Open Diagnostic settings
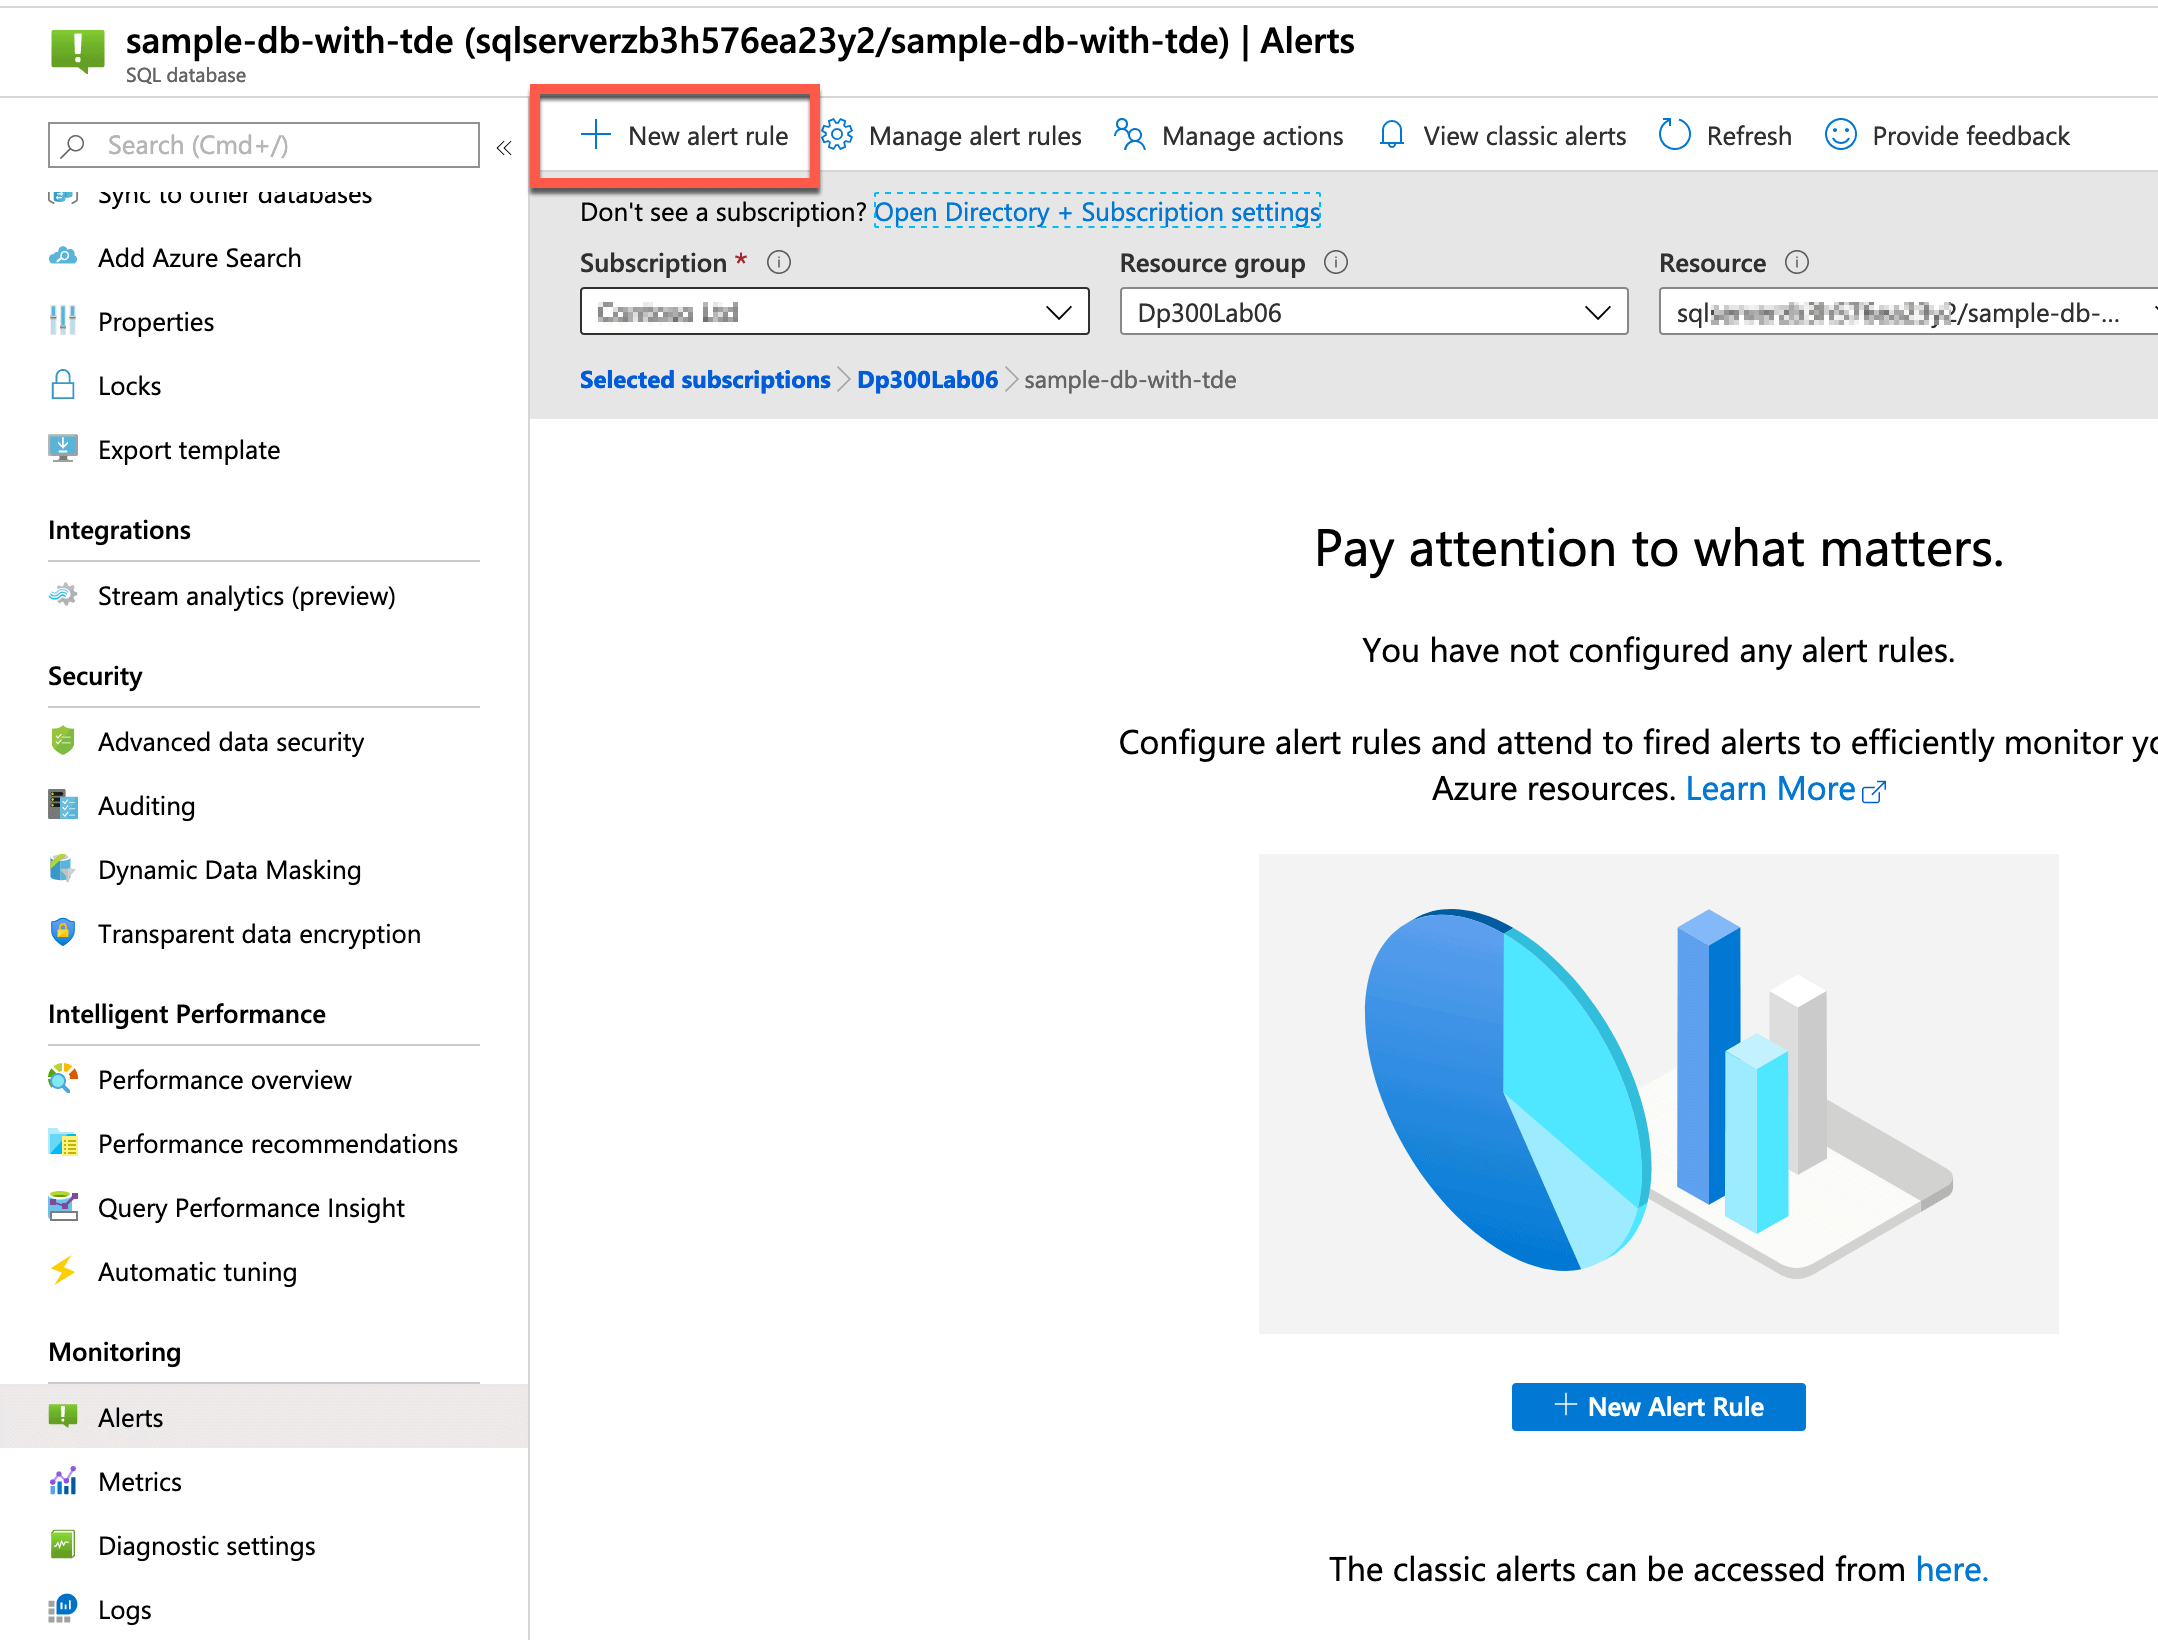 [206, 1545]
